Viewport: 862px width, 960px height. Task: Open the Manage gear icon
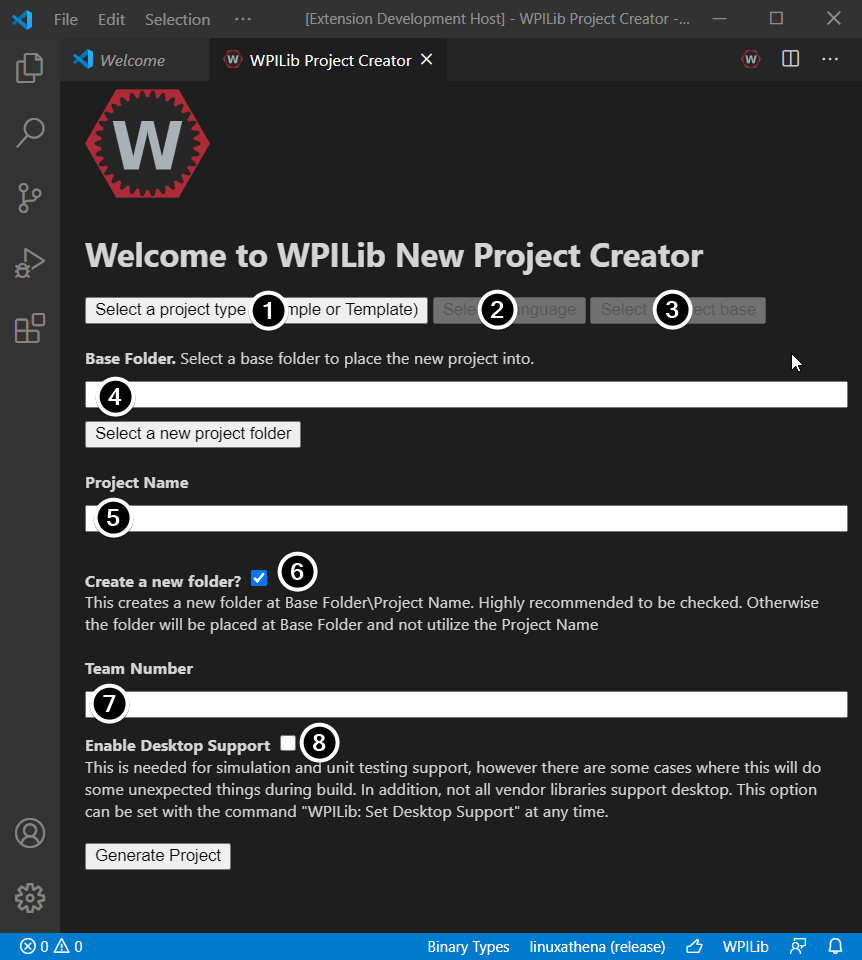click(29, 898)
